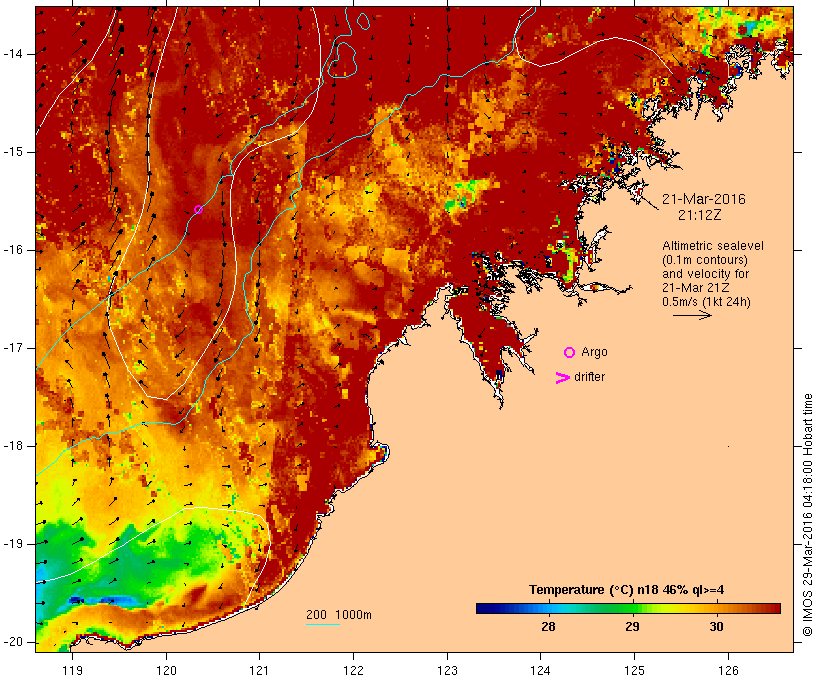Screen dimensions: 820x680
Task: Click the 'Argo' legend label
Action: pos(595,353)
